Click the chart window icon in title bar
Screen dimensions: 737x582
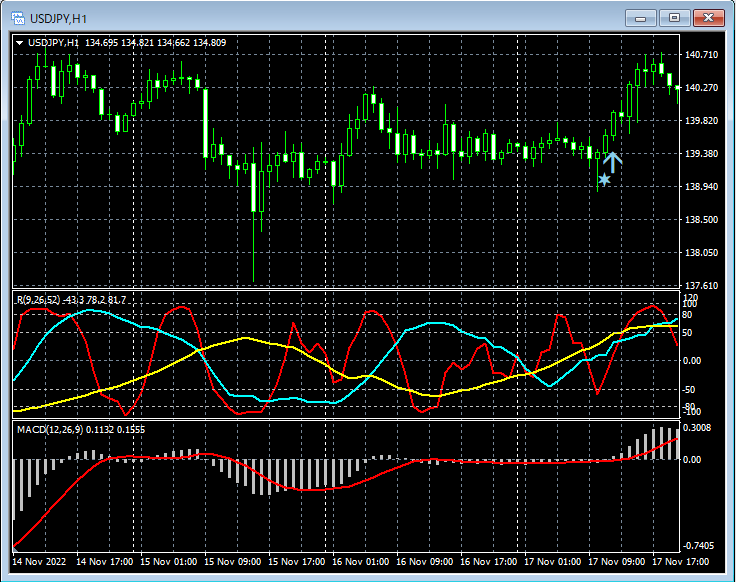pyautogui.click(x=17, y=18)
